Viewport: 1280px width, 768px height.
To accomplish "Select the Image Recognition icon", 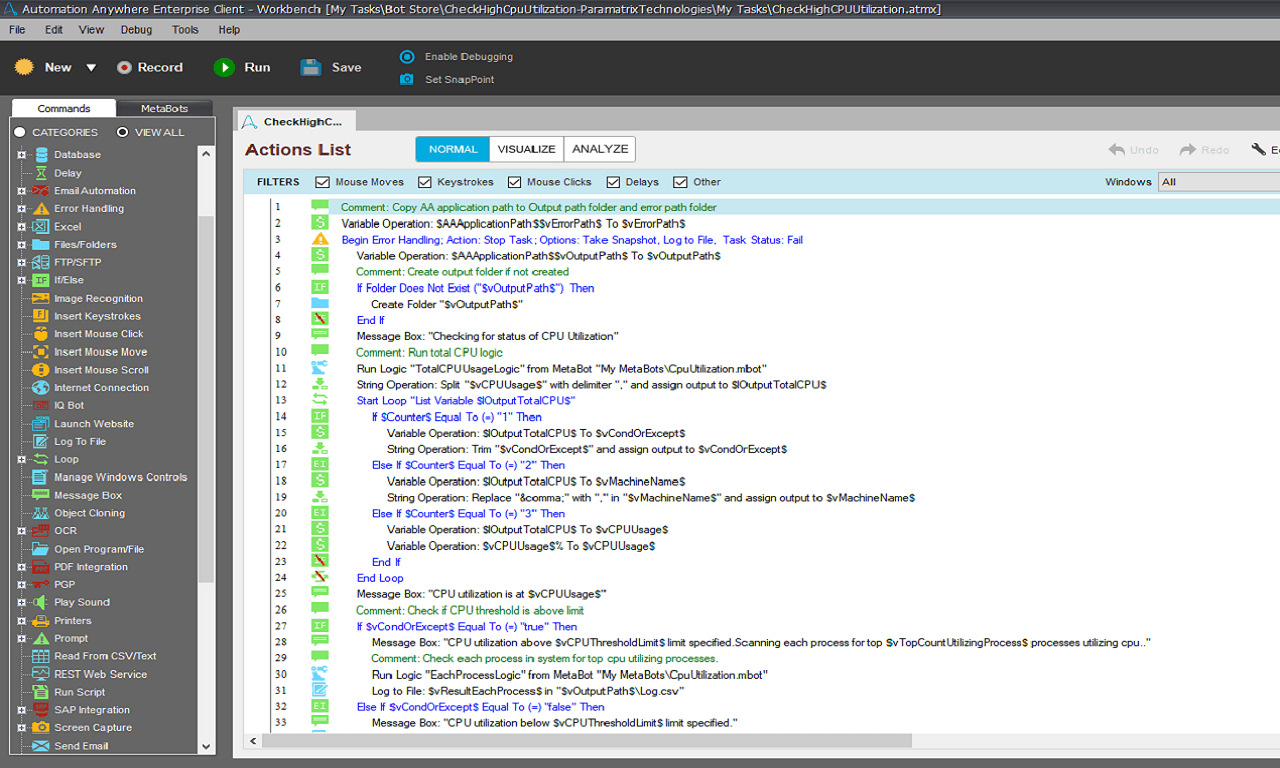I will (41, 299).
